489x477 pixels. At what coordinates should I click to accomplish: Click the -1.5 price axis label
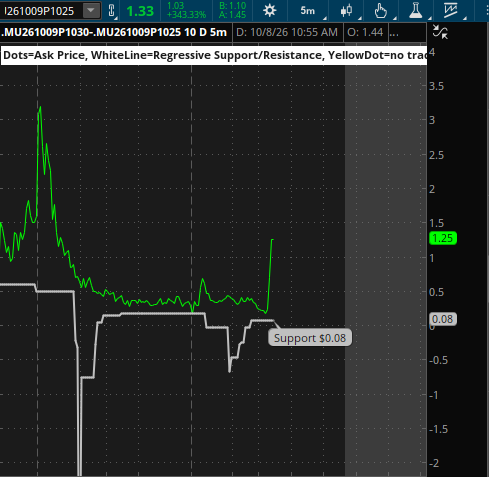(x=438, y=429)
